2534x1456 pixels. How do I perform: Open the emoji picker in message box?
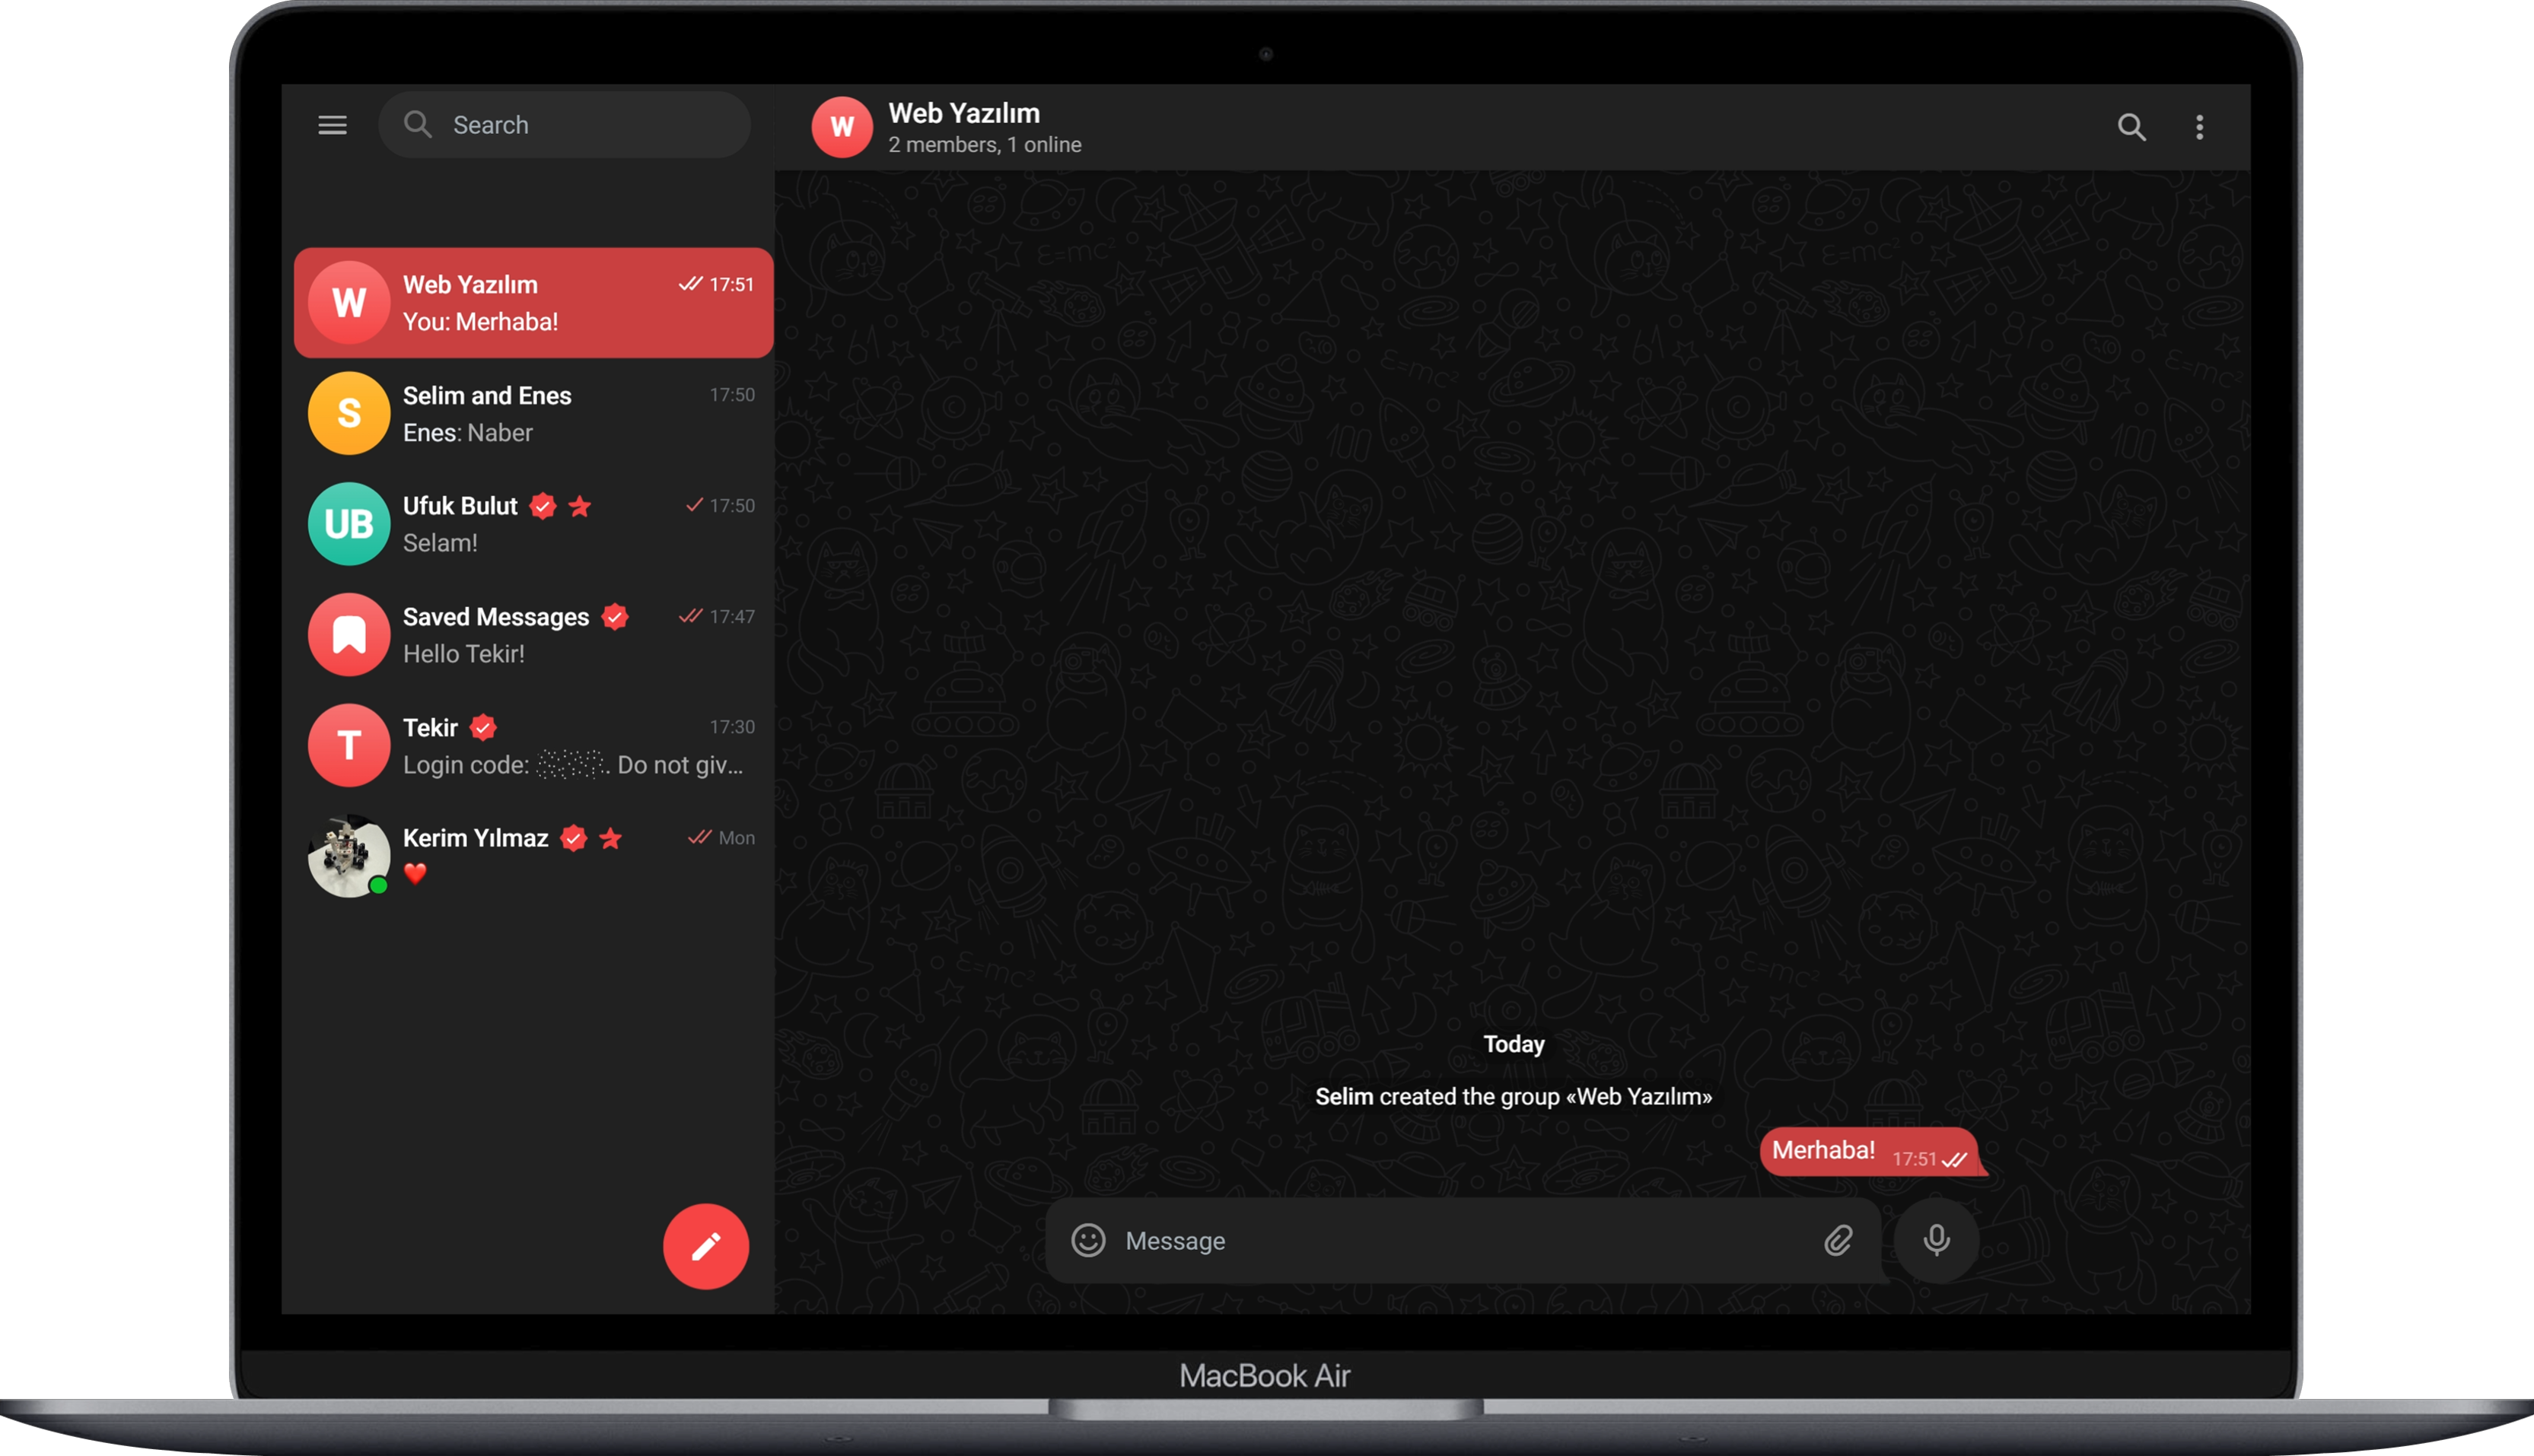coord(1088,1240)
